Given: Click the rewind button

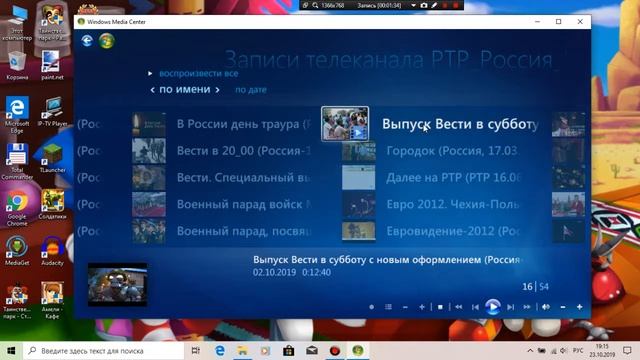Looking at the screenshot, I should coord(458,307).
